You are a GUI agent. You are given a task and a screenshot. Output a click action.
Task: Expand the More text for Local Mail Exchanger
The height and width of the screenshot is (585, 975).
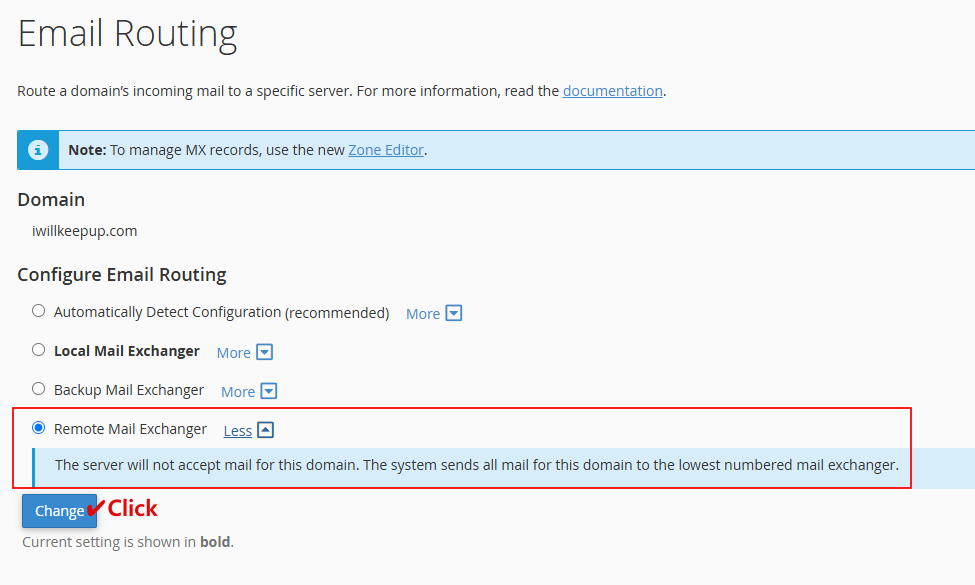[234, 352]
